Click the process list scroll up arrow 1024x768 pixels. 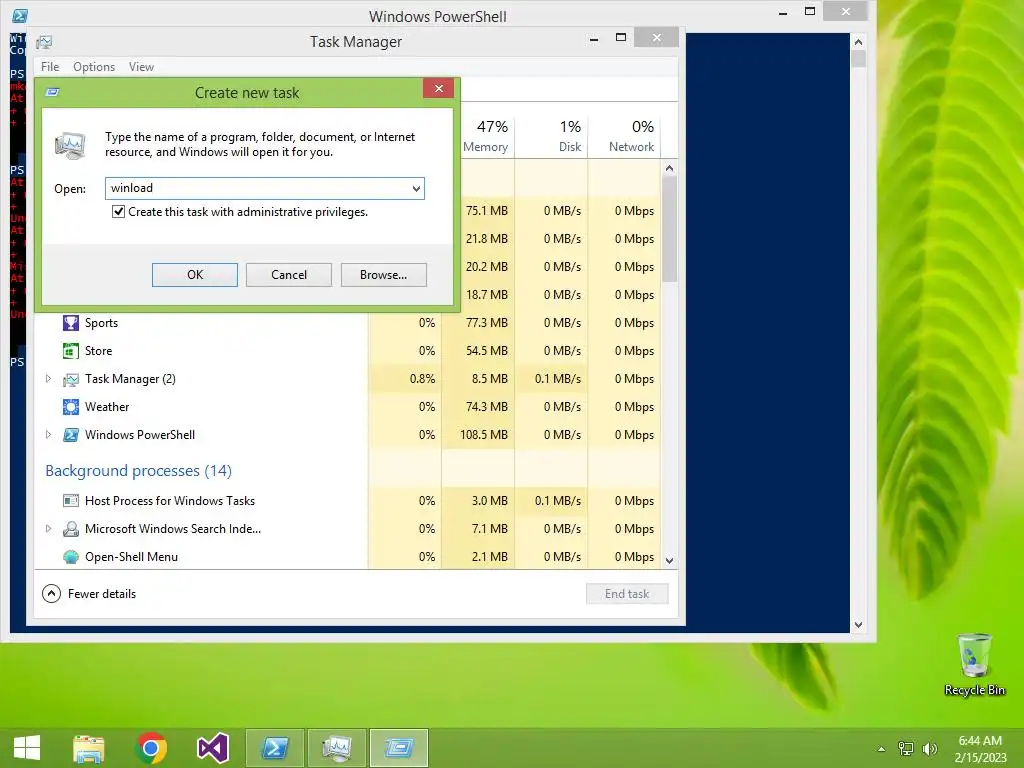(x=669, y=168)
